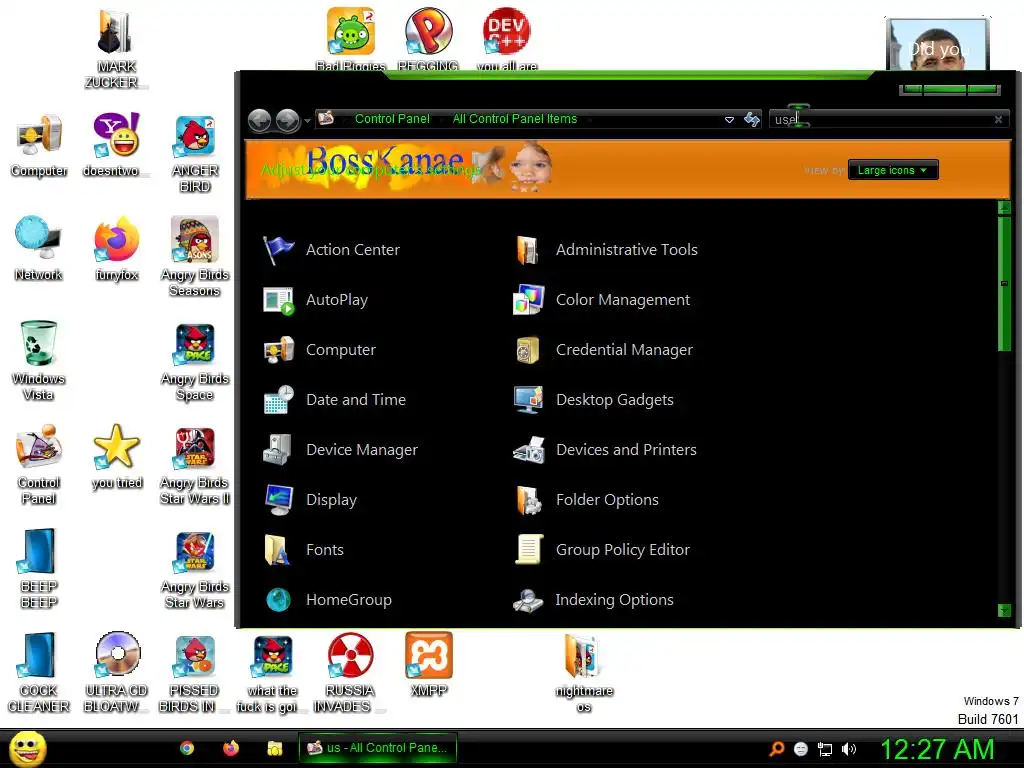Launch Chrome from the taskbar
The height and width of the screenshot is (768, 1024).
(x=187, y=748)
